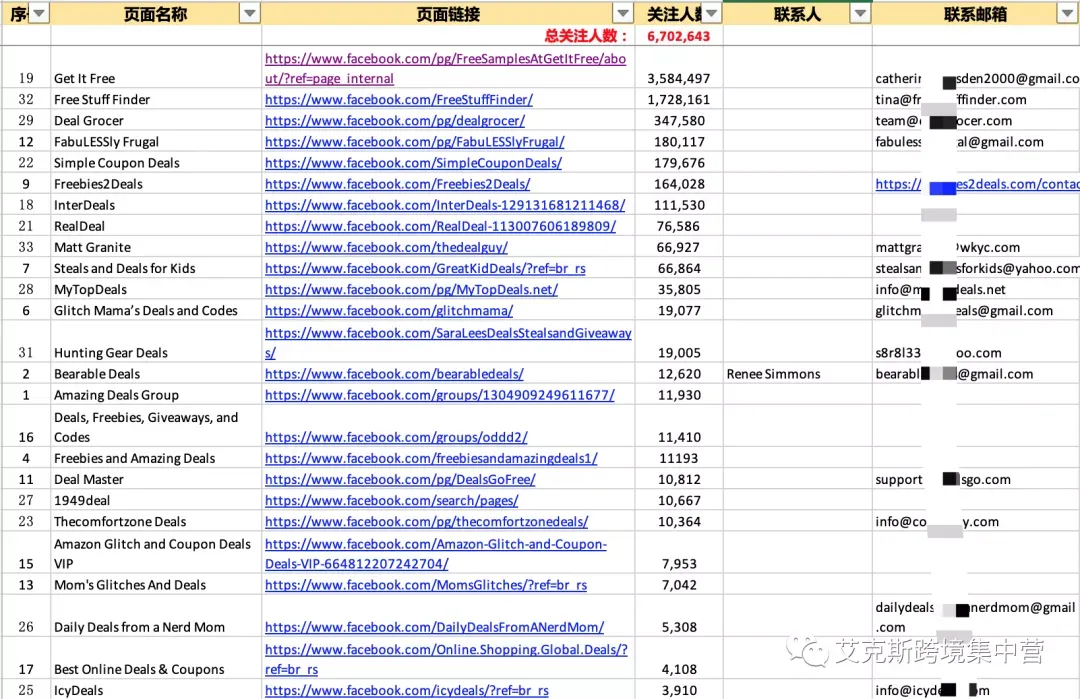1080x699 pixels.
Task: Open the facebook.com/search/pages link
Action: click(391, 501)
